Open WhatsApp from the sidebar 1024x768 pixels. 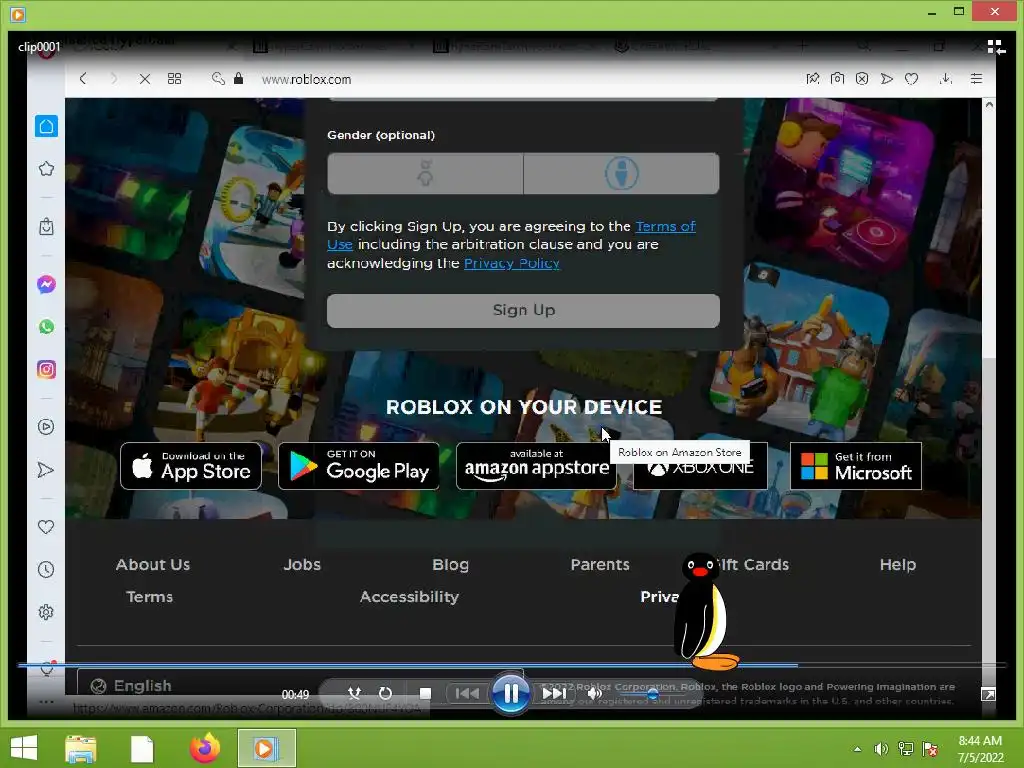pos(46,327)
